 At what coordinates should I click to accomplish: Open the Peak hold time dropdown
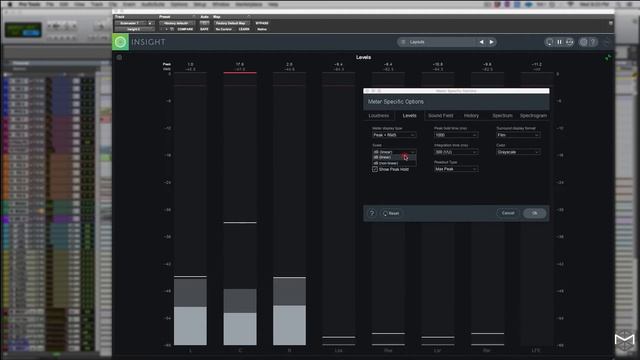point(456,135)
